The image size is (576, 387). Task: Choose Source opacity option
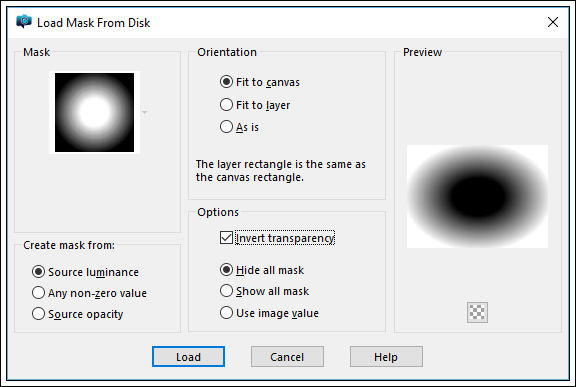(77, 314)
